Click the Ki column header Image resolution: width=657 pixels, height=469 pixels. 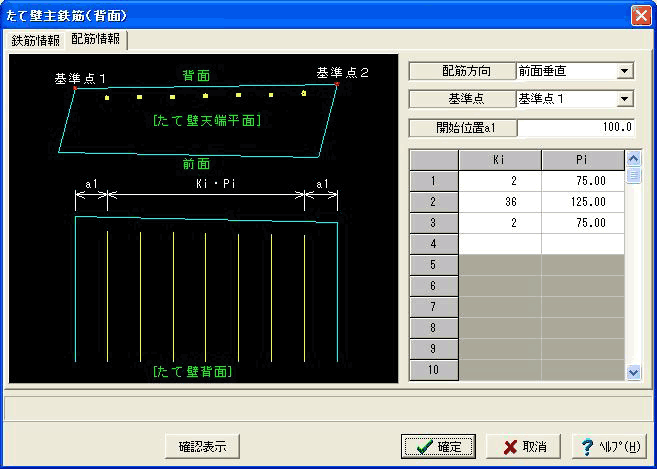[x=500, y=160]
